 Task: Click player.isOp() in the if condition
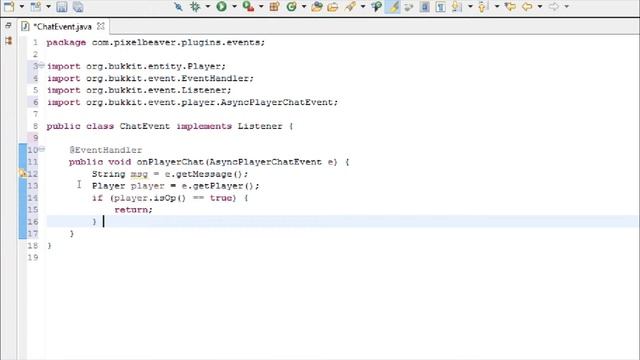click(149, 198)
